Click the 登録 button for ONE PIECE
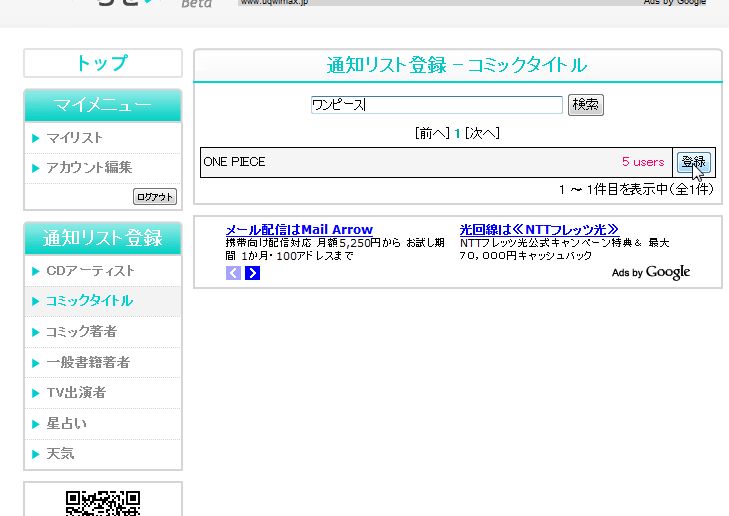The height and width of the screenshot is (516, 729). pyautogui.click(x=694, y=162)
